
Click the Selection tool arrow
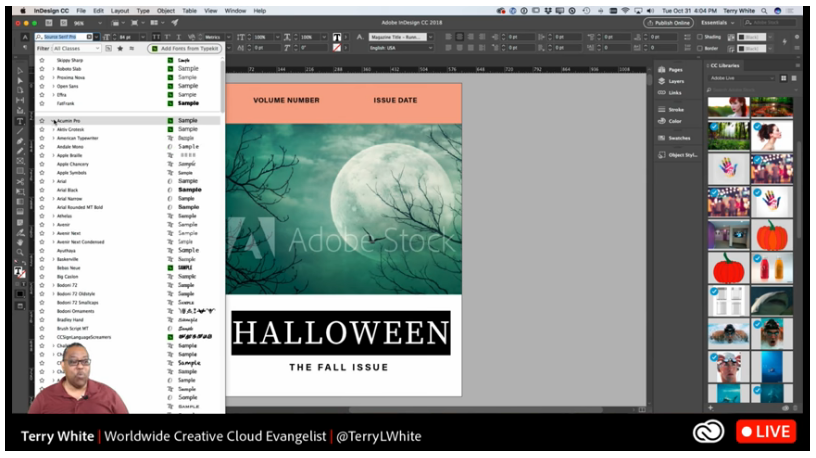[20, 70]
